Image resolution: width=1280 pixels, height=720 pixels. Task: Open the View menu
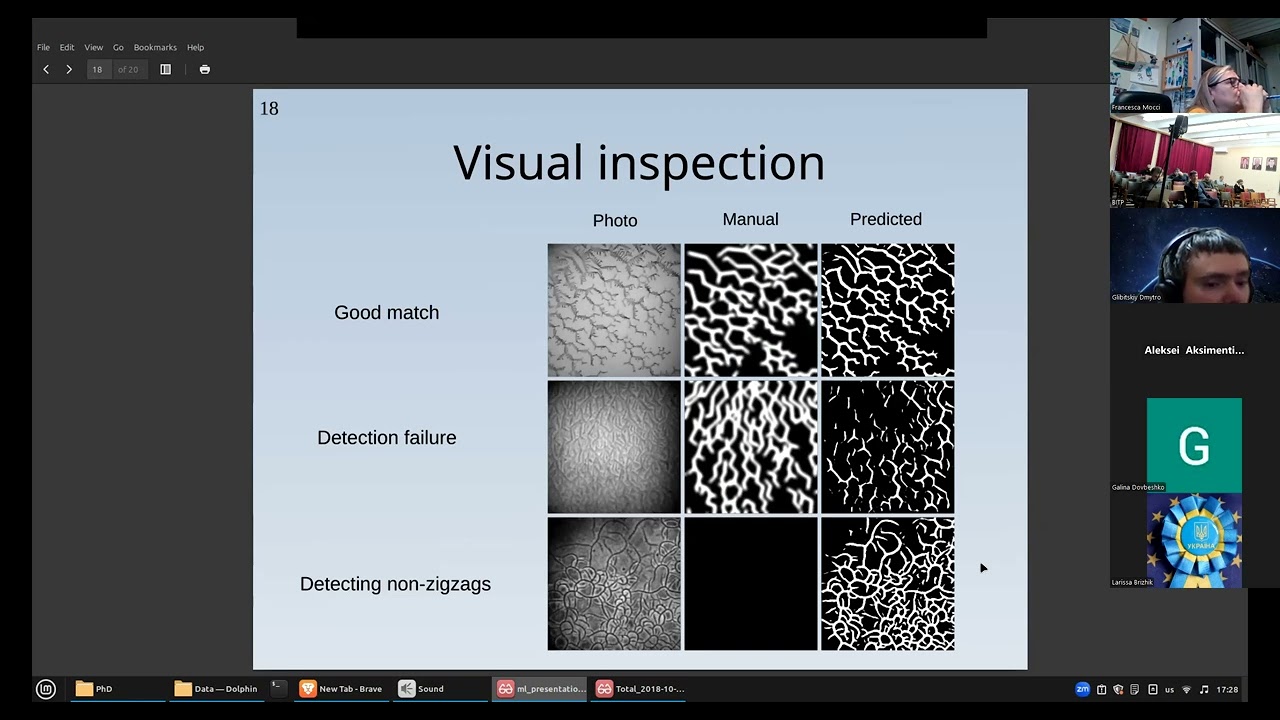93,47
